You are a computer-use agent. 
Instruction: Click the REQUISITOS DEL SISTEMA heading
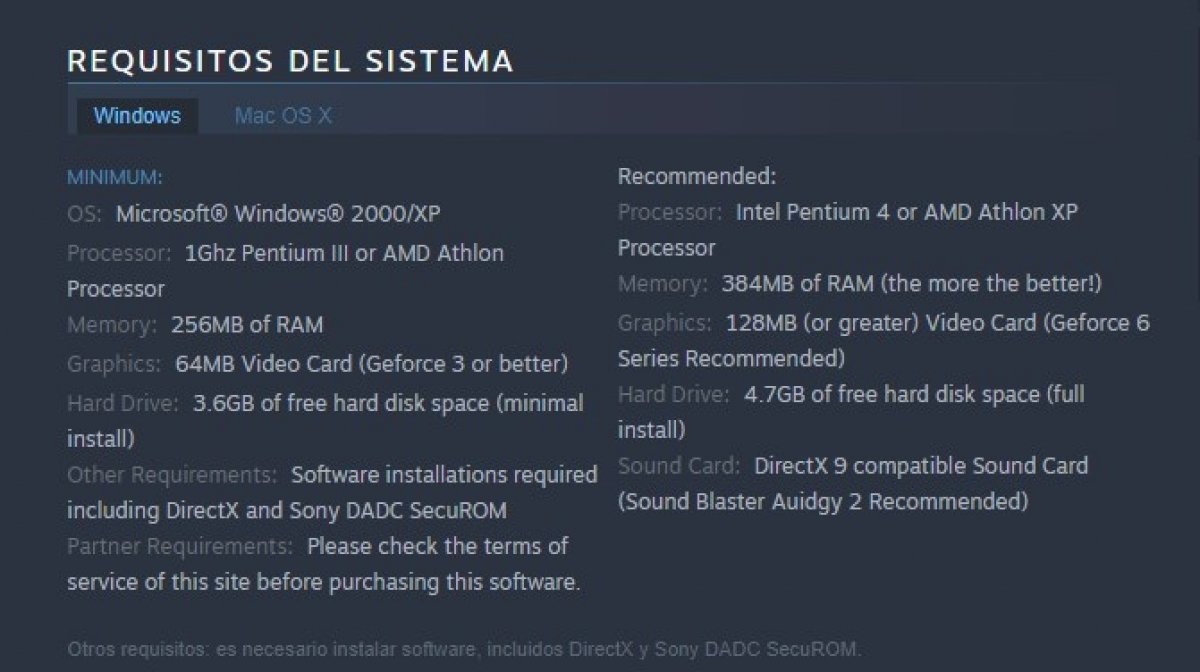290,61
